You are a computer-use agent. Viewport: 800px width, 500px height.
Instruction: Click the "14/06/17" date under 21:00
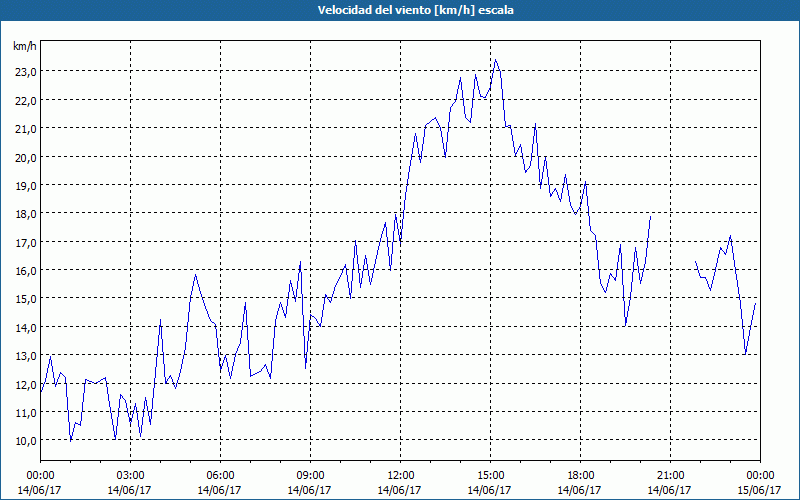pyautogui.click(x=670, y=490)
